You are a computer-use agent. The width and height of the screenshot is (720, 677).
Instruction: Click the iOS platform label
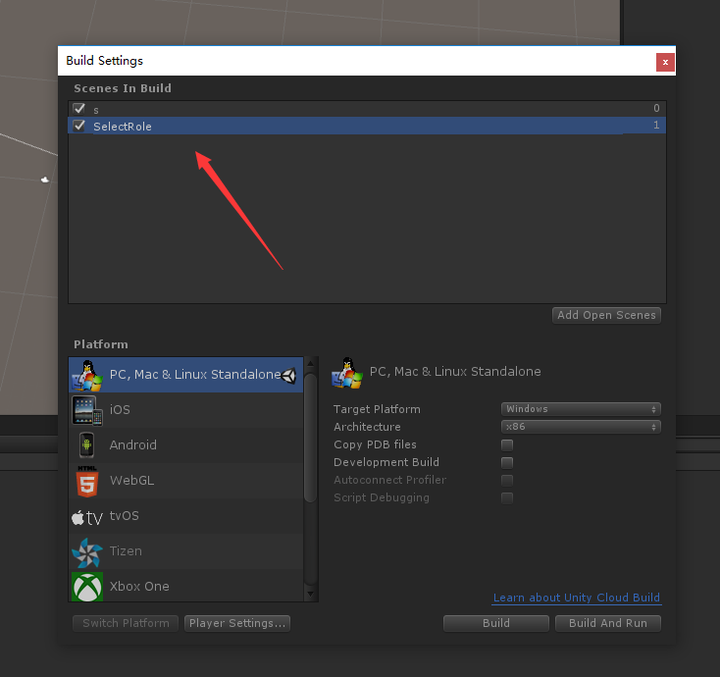[120, 410]
